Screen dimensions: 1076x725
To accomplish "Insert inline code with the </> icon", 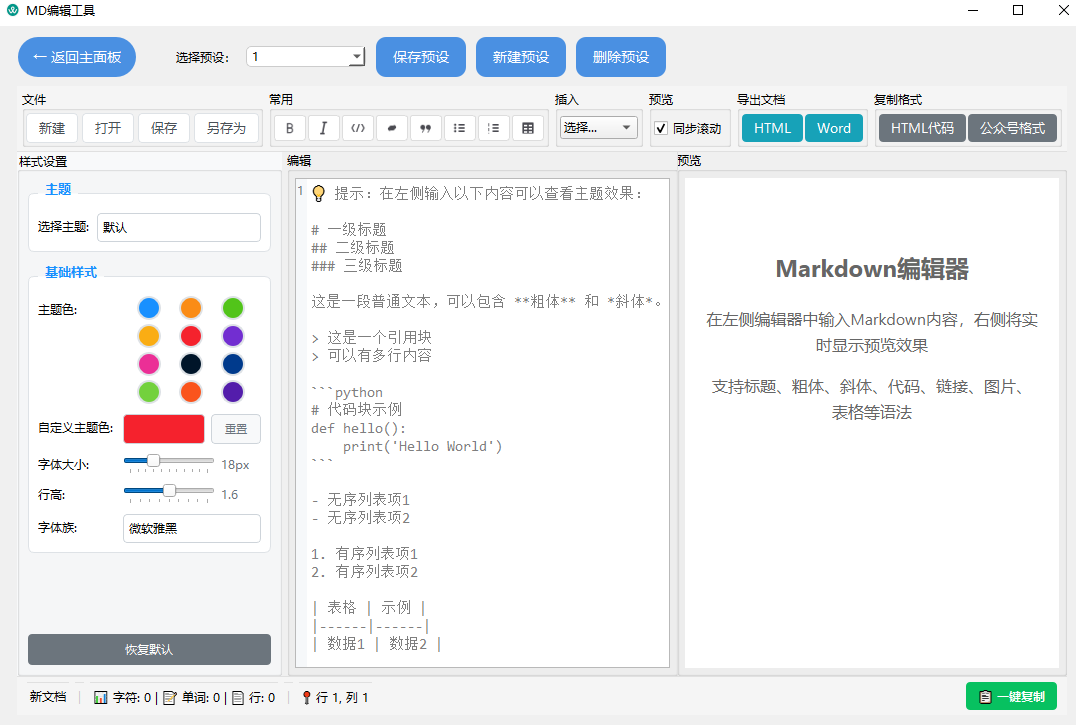I will point(357,128).
